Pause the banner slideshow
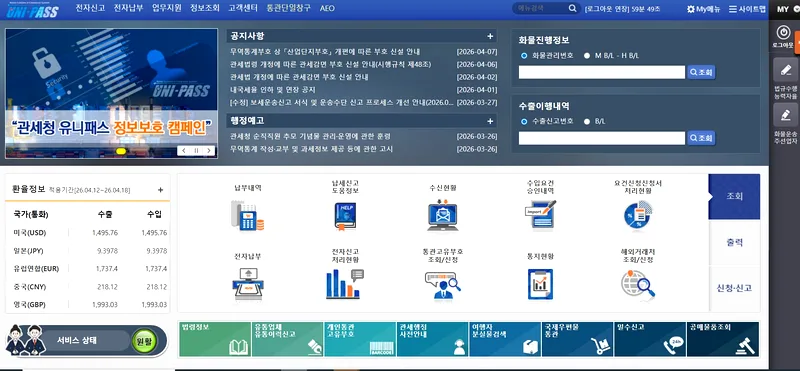Image resolution: width=800 pixels, height=371 pixels. (196, 151)
